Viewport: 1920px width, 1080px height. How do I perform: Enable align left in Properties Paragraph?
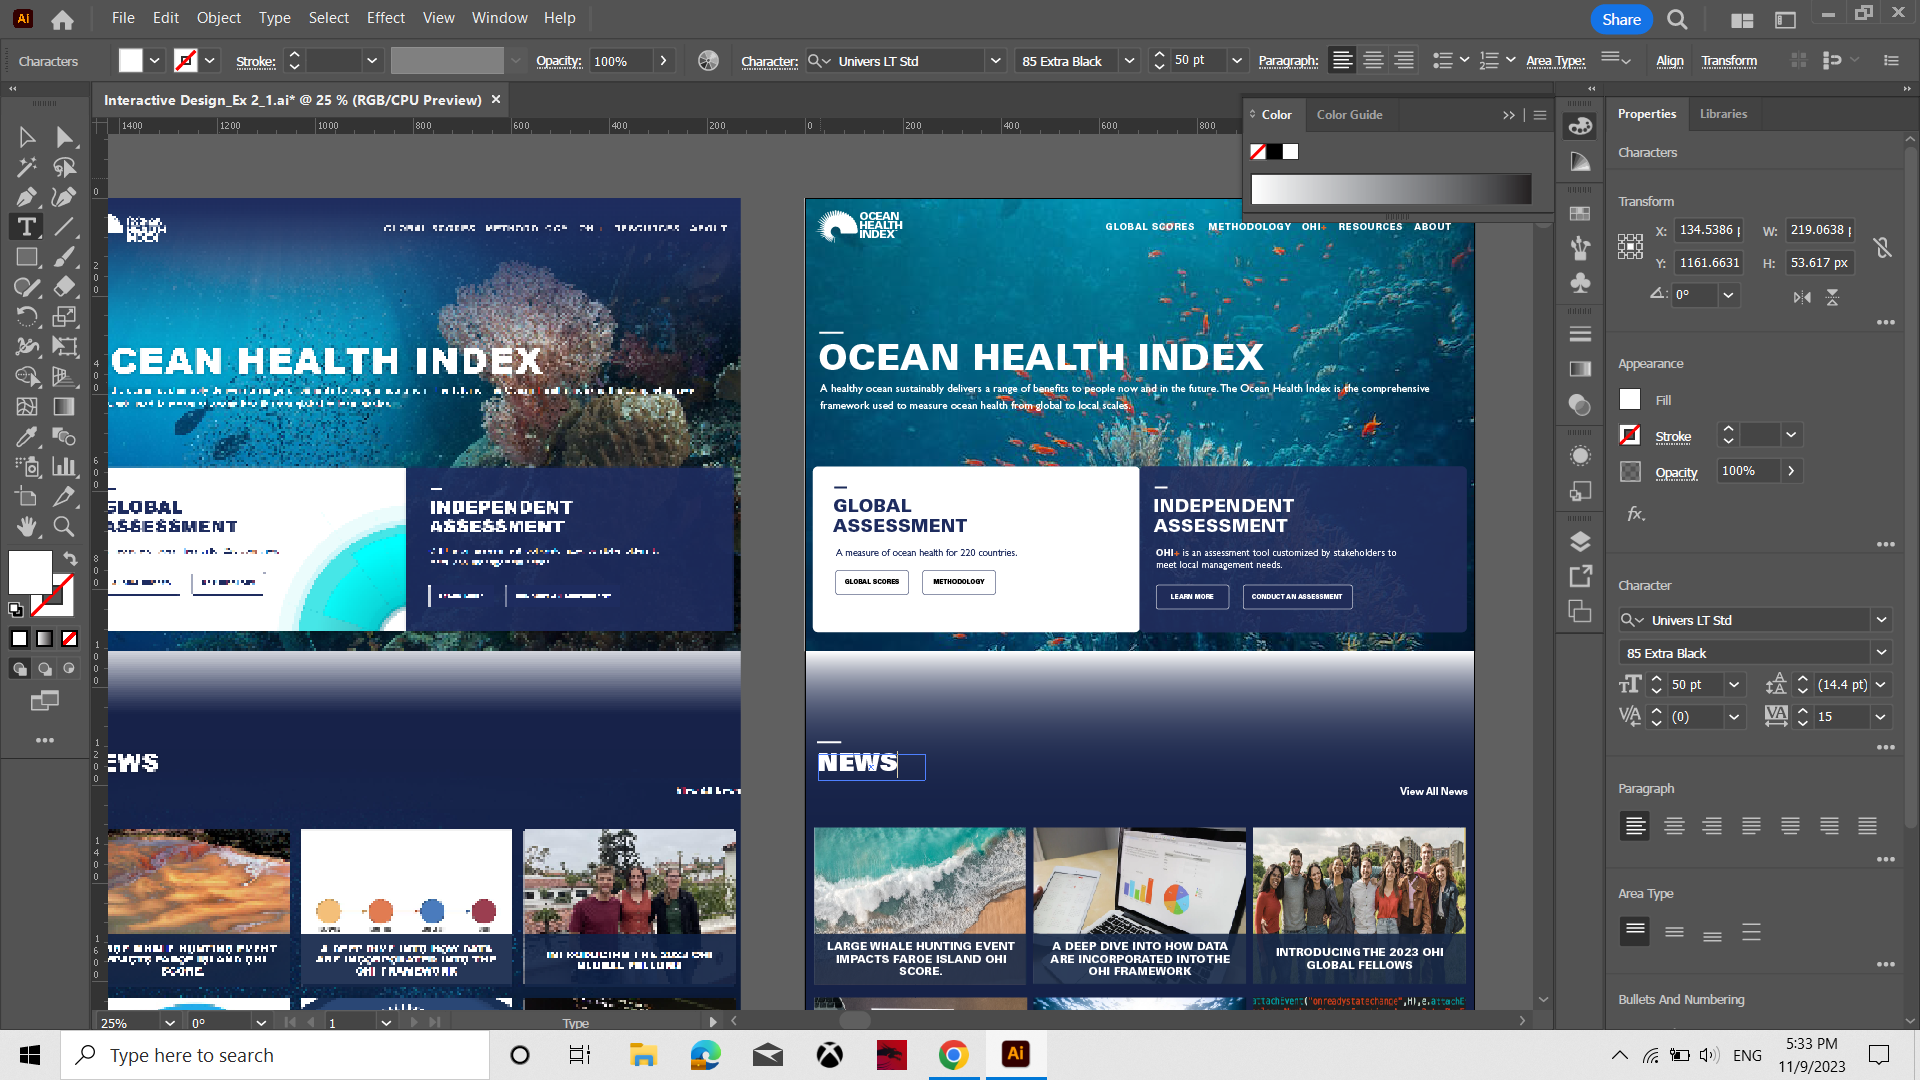point(1635,826)
